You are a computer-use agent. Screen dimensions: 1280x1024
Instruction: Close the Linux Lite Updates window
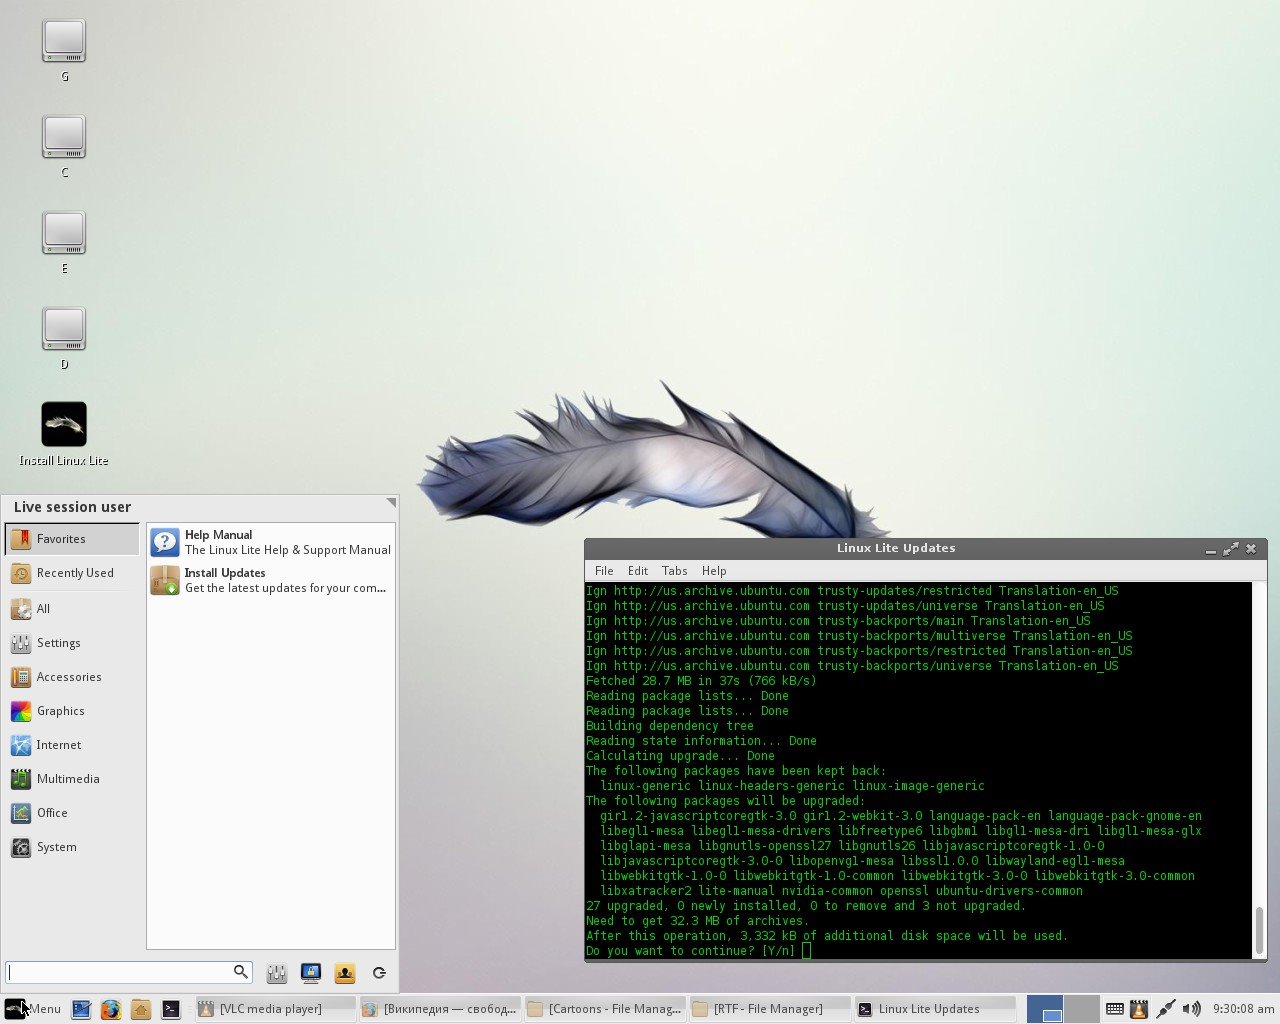[x=1251, y=549]
